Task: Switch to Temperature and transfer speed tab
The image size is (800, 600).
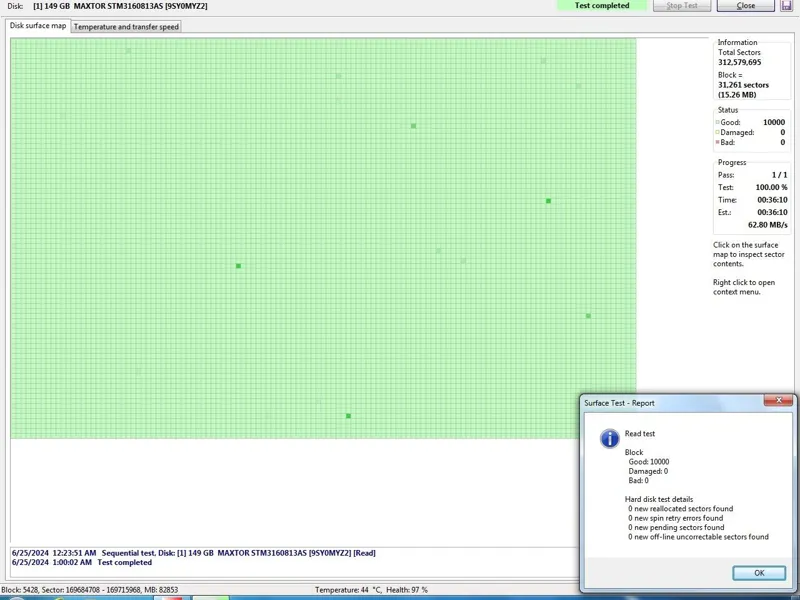Action: pyautogui.click(x=126, y=27)
